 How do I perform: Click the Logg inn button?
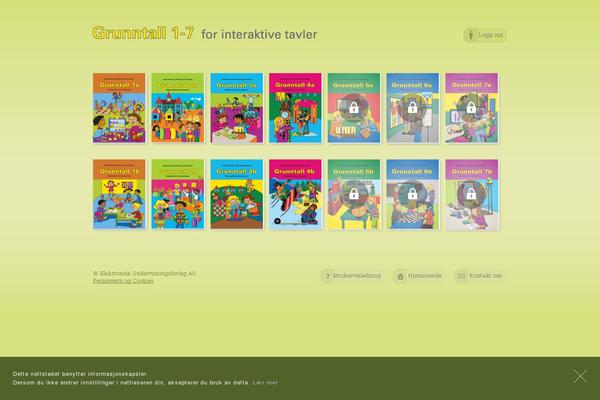click(x=485, y=35)
